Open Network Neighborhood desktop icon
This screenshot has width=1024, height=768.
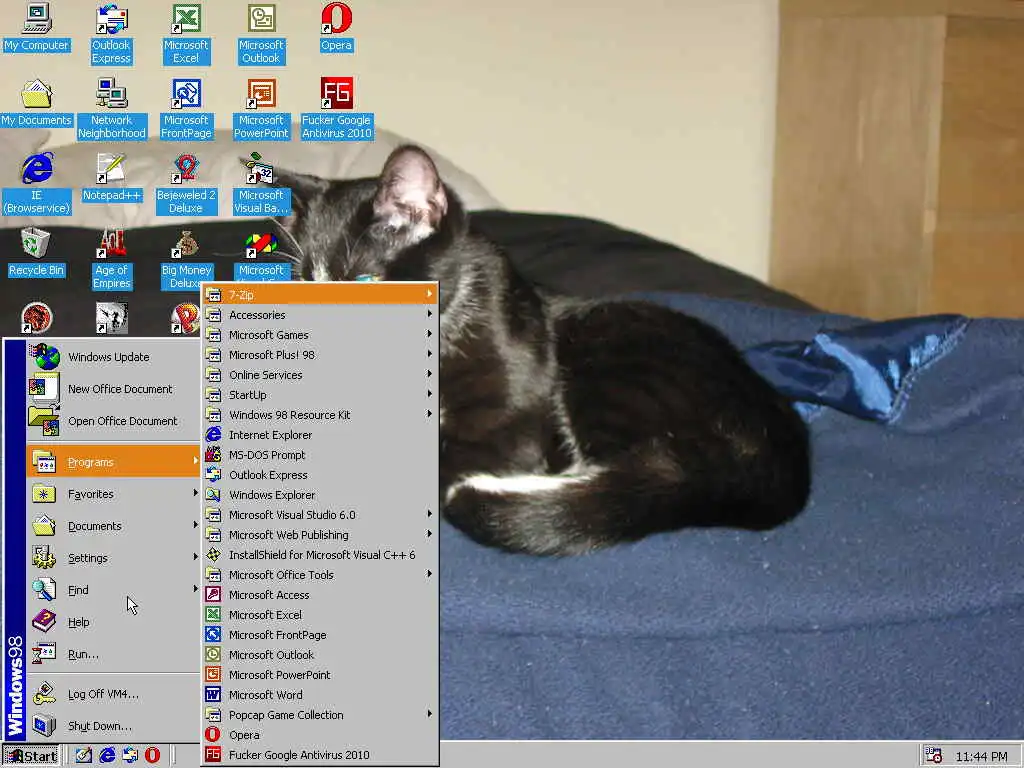112,108
